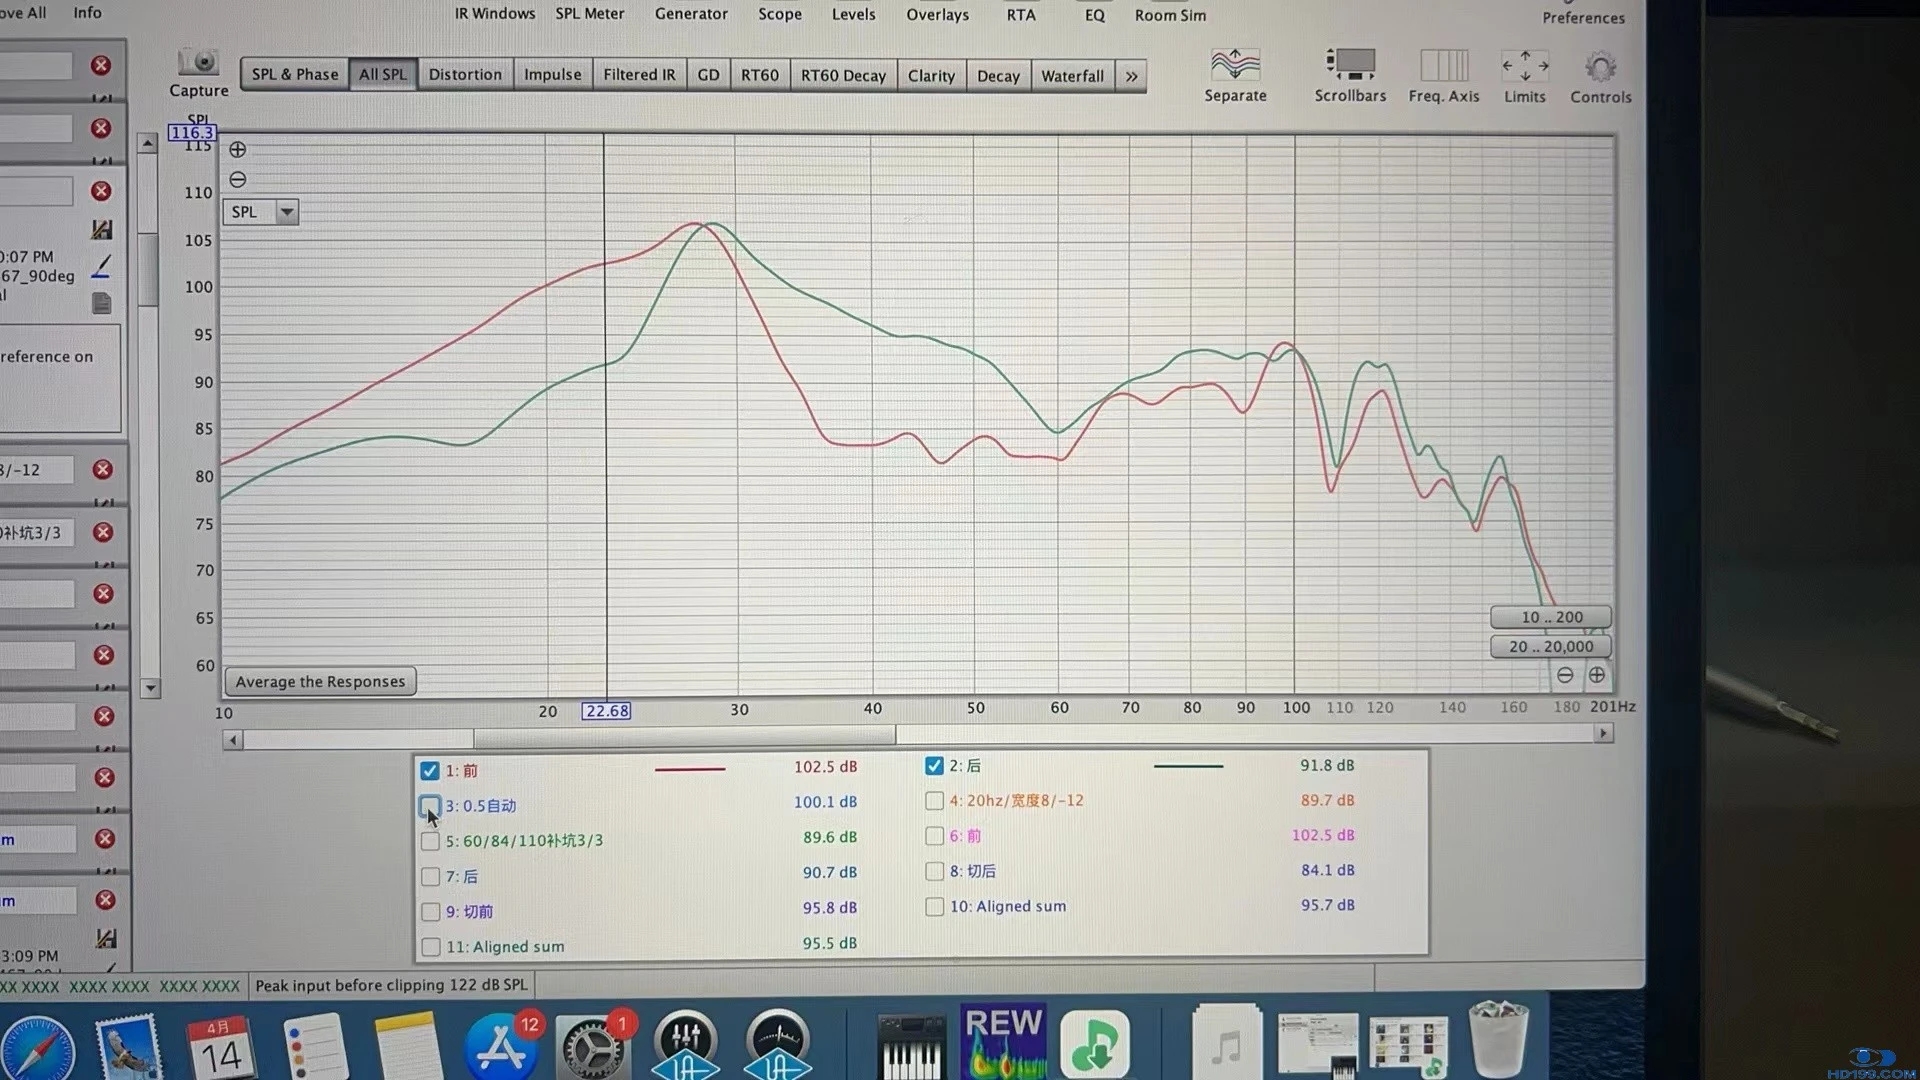
Task: Set range with the 20 .. 20,000 button
Action: (1551, 646)
